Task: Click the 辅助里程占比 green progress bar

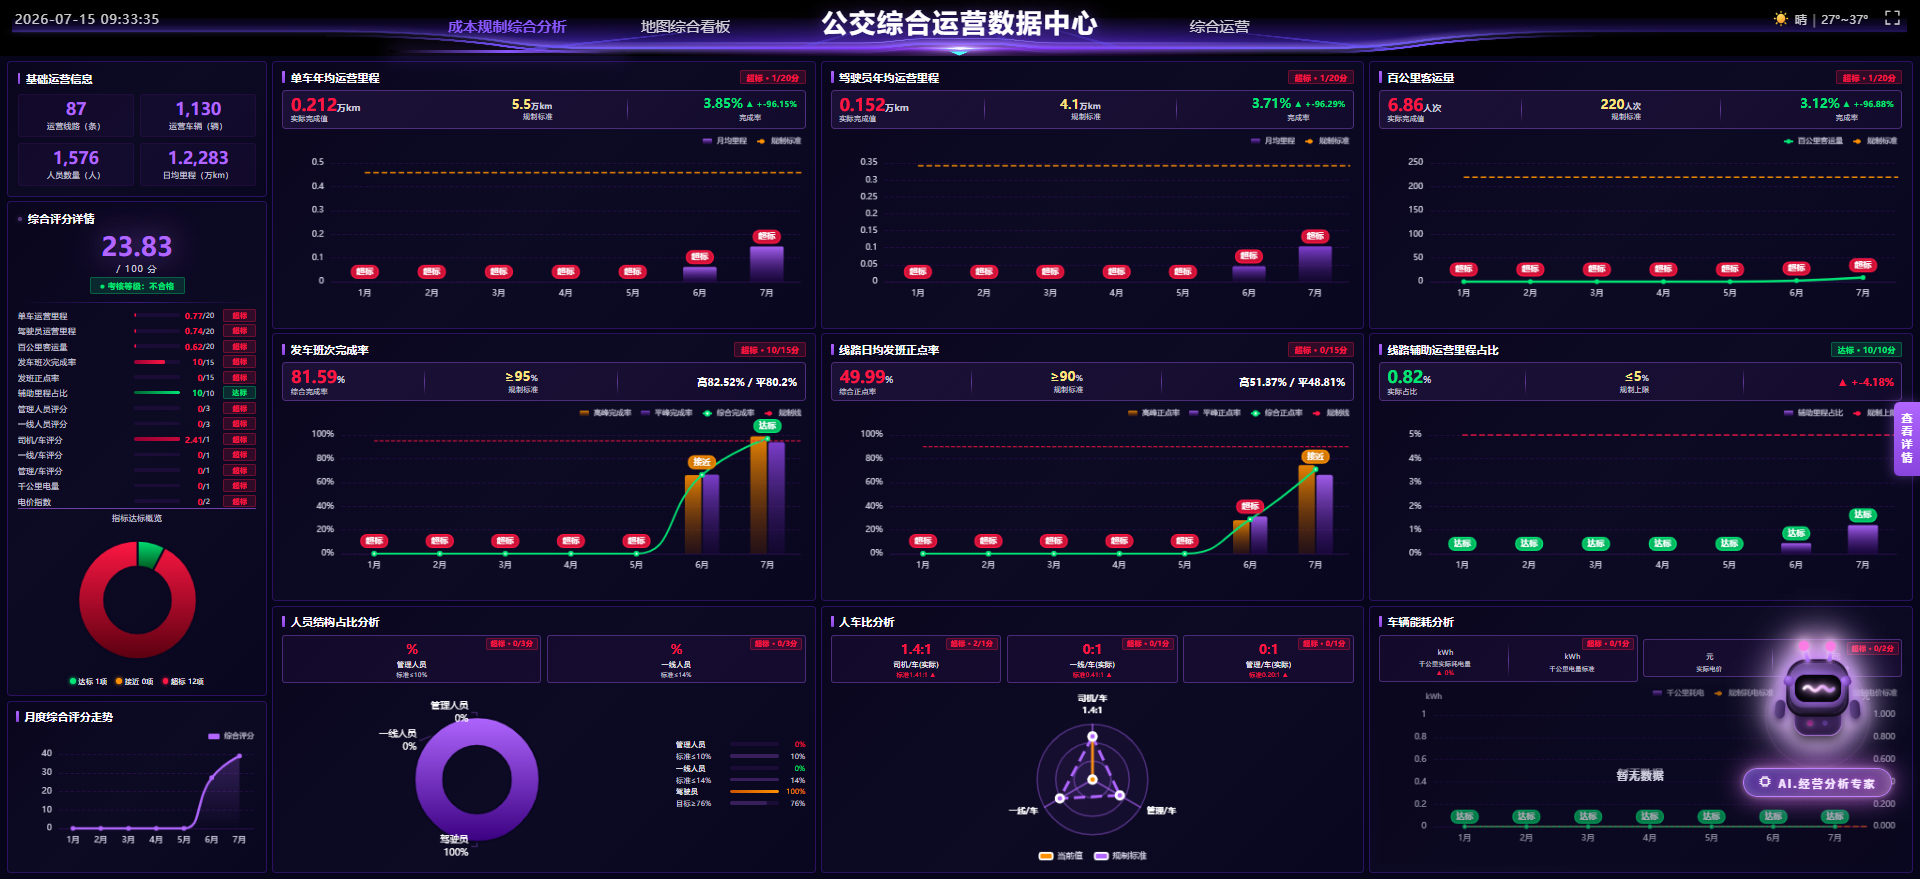Action: (x=157, y=393)
